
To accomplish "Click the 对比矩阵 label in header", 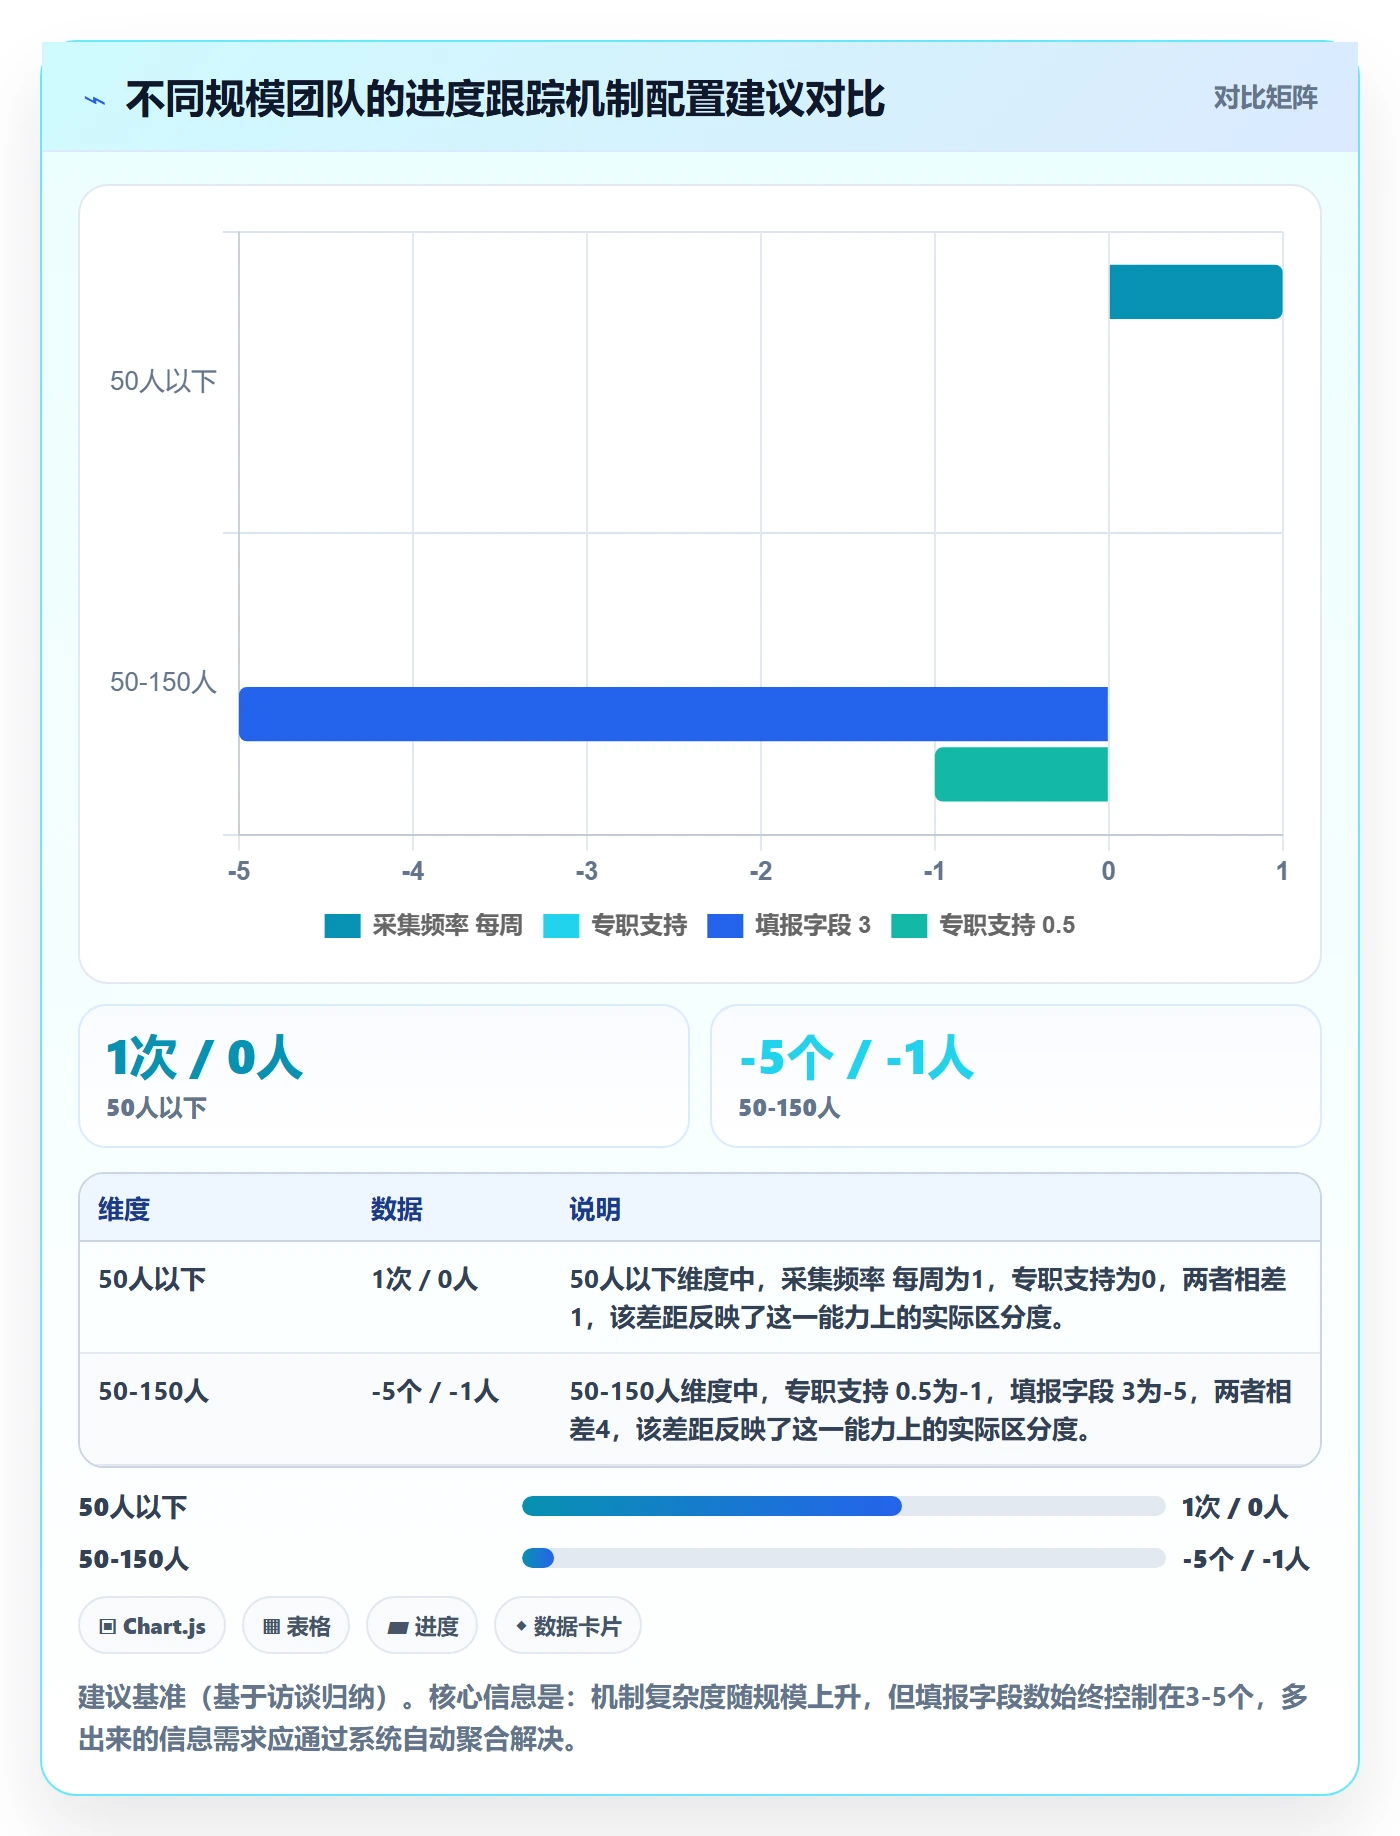I will coord(1265,98).
